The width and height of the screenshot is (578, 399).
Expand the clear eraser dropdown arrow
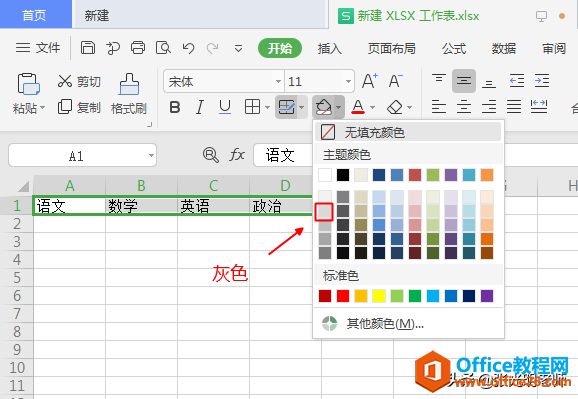click(x=409, y=108)
